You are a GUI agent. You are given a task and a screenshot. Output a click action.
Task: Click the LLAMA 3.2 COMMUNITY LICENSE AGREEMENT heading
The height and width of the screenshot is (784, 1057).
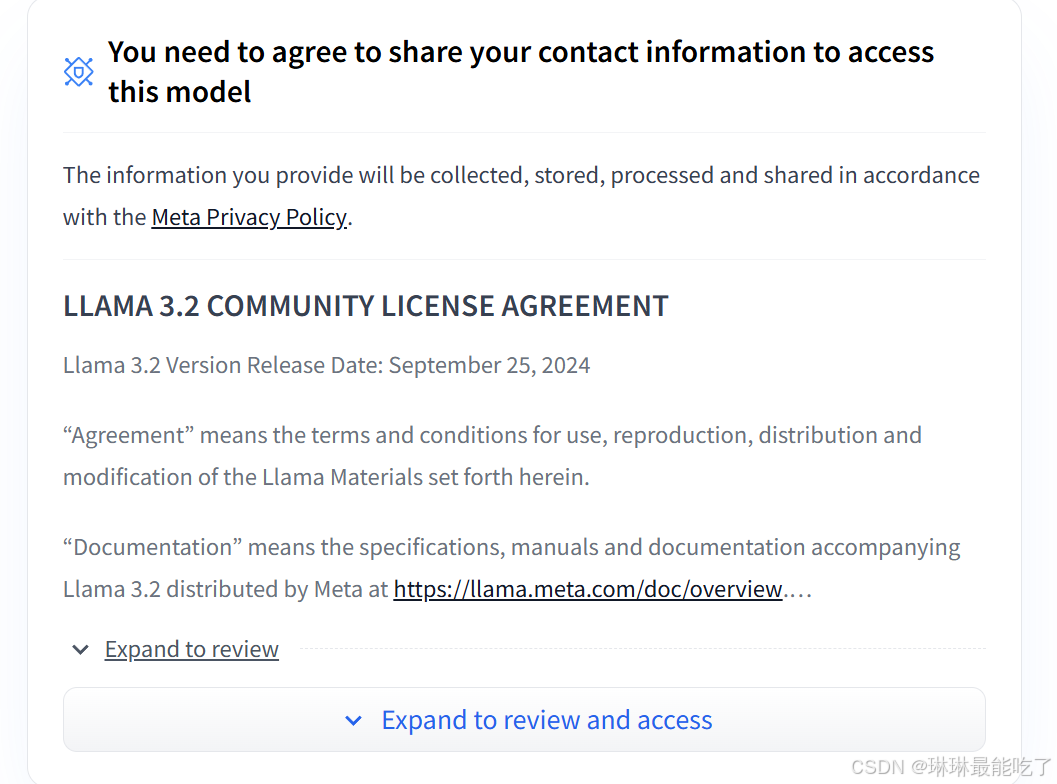point(366,306)
